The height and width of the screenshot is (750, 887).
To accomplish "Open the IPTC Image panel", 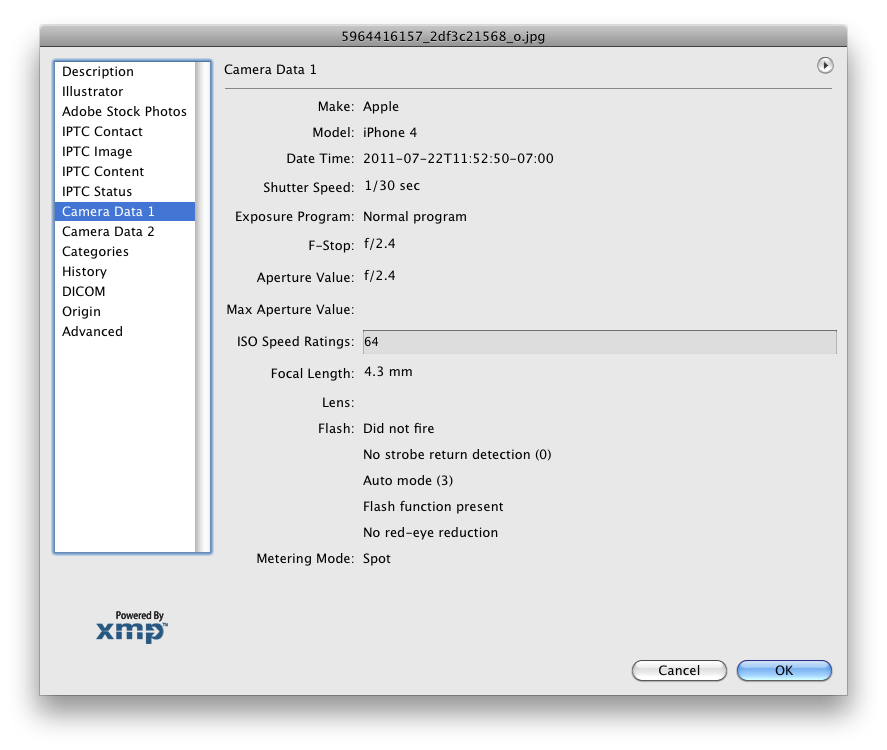I will click(125, 152).
